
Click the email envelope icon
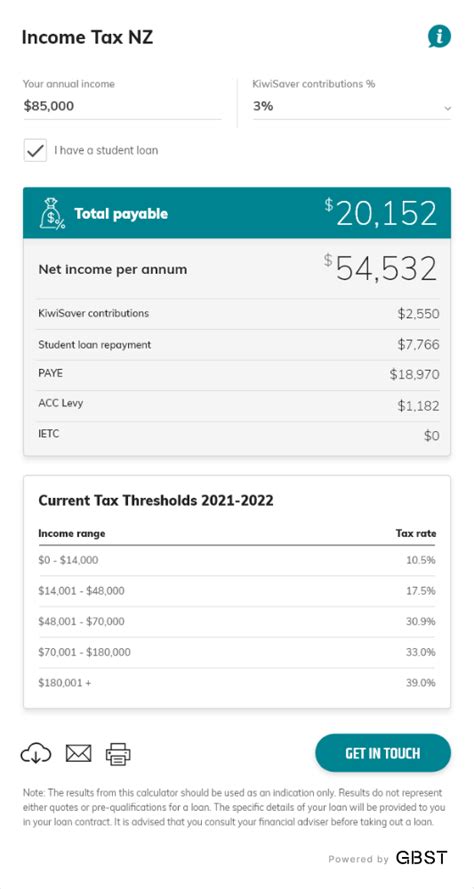click(x=78, y=753)
